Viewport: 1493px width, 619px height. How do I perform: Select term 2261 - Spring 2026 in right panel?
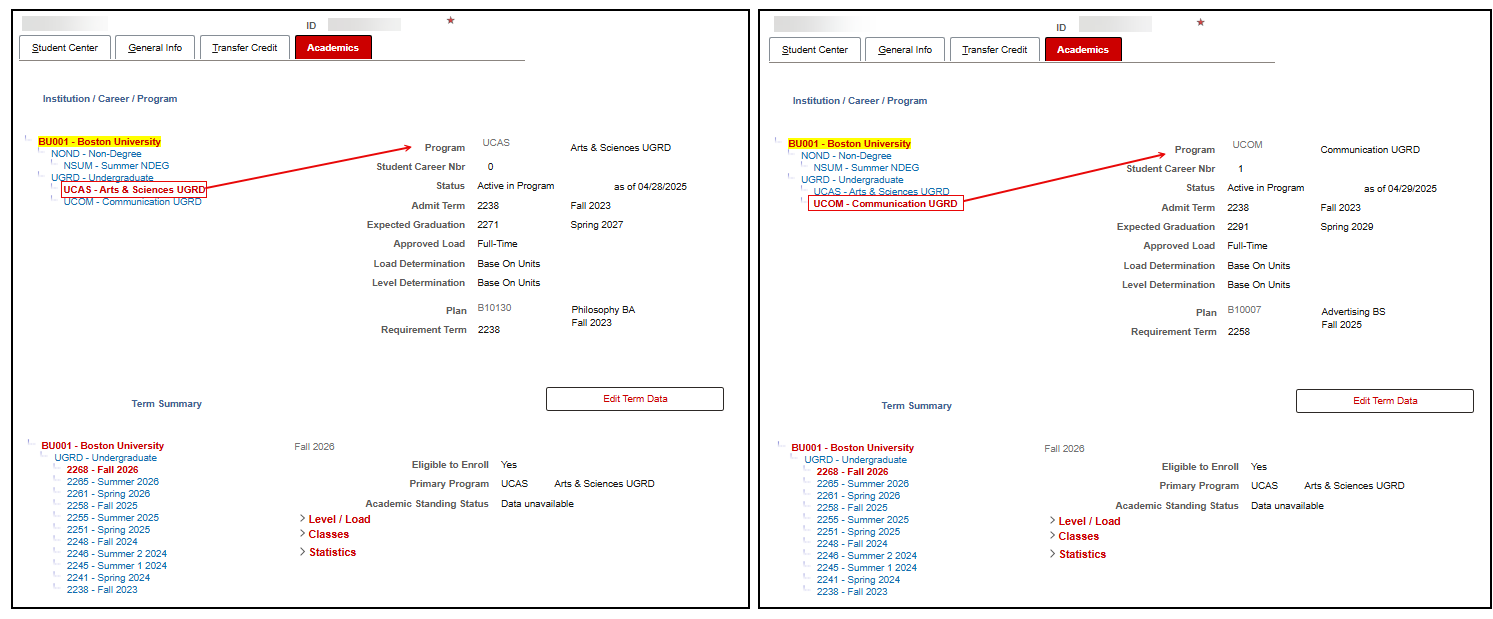tap(858, 496)
